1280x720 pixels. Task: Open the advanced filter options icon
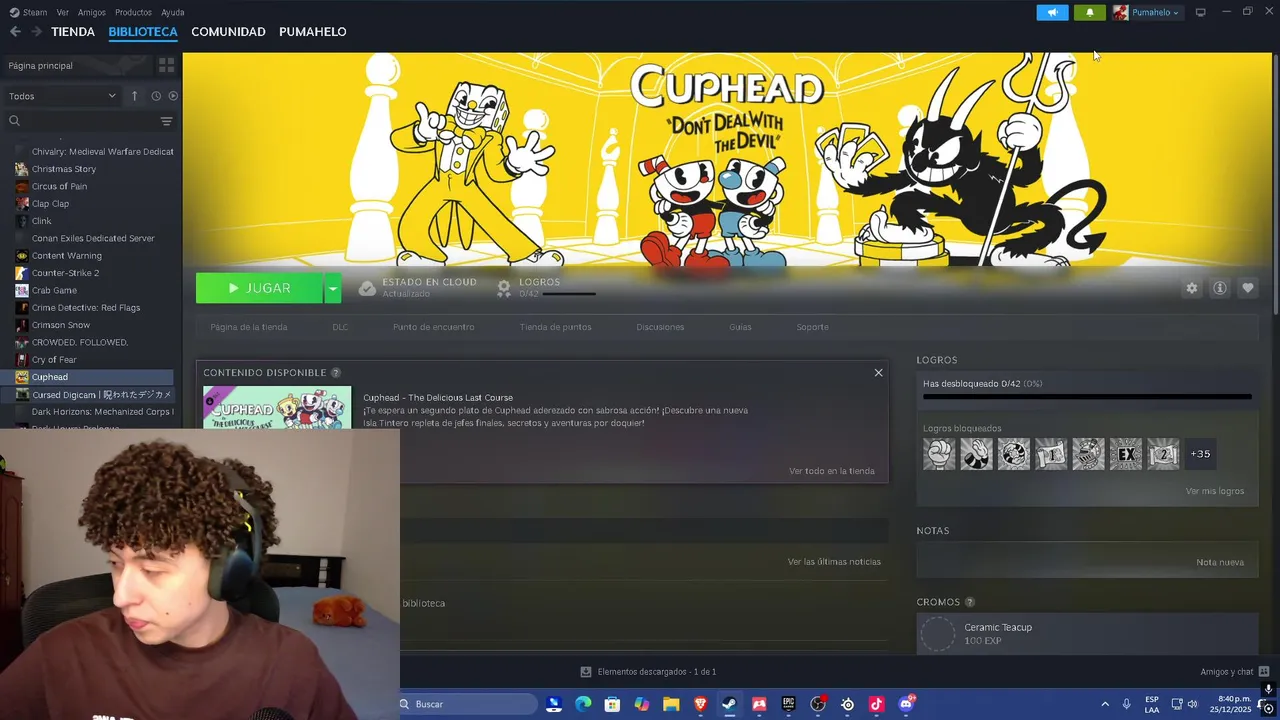pos(167,121)
